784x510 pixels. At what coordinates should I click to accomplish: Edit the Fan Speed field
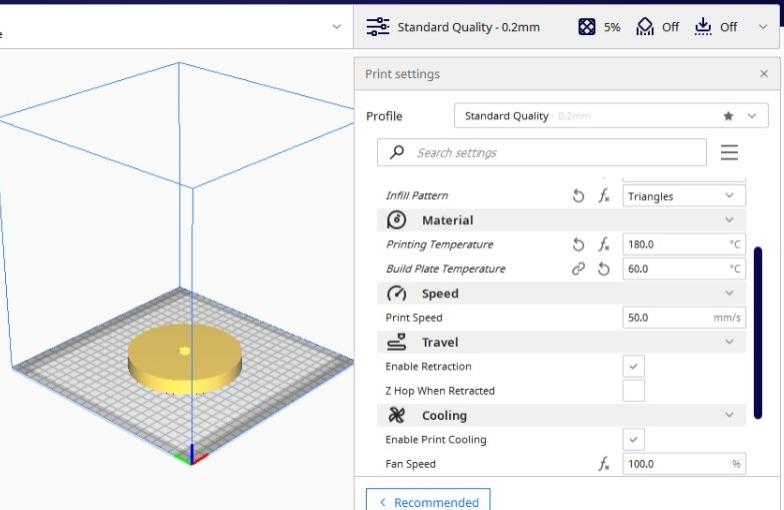[x=684, y=464]
